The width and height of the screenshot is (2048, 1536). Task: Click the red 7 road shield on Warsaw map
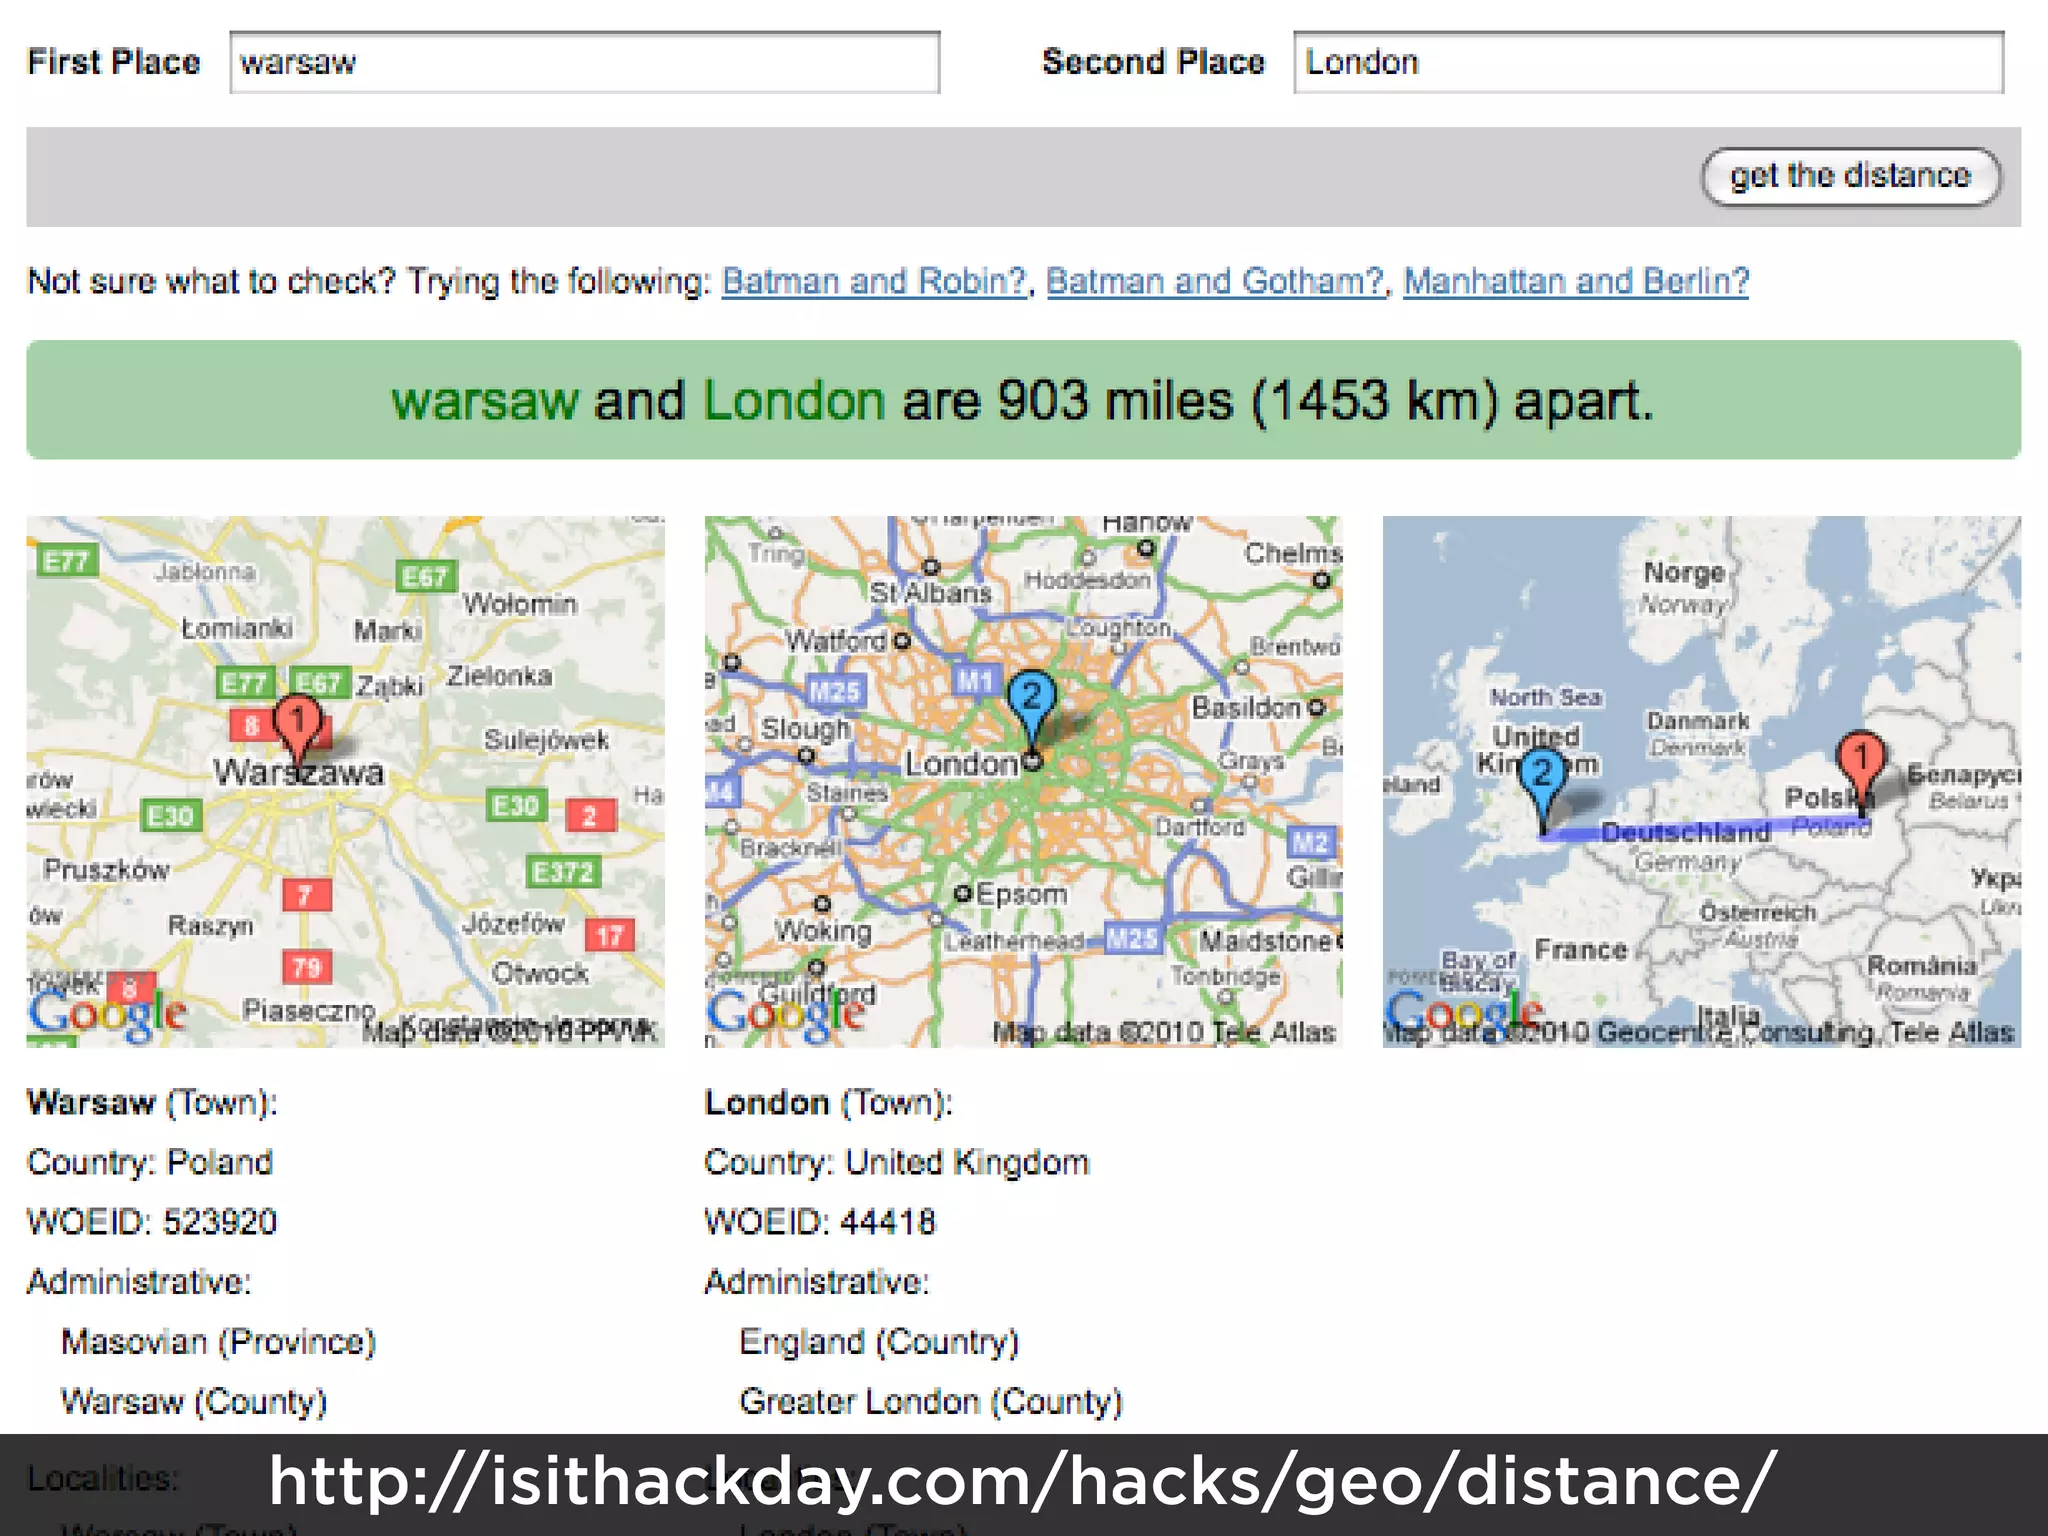pos(305,894)
